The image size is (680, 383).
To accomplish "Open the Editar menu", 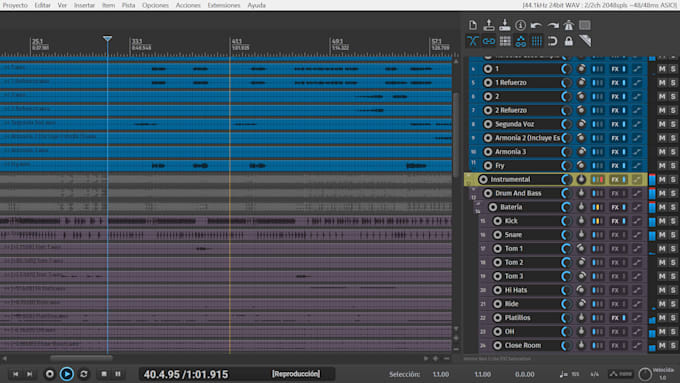I will click(x=42, y=5).
